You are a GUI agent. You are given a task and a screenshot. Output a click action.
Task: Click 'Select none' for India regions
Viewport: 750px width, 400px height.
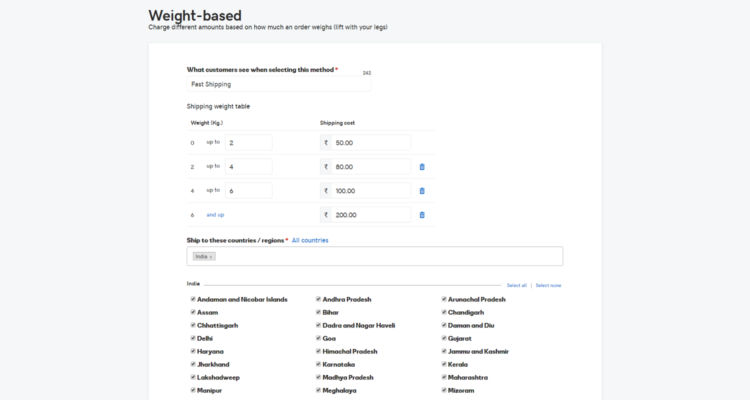(x=548, y=285)
